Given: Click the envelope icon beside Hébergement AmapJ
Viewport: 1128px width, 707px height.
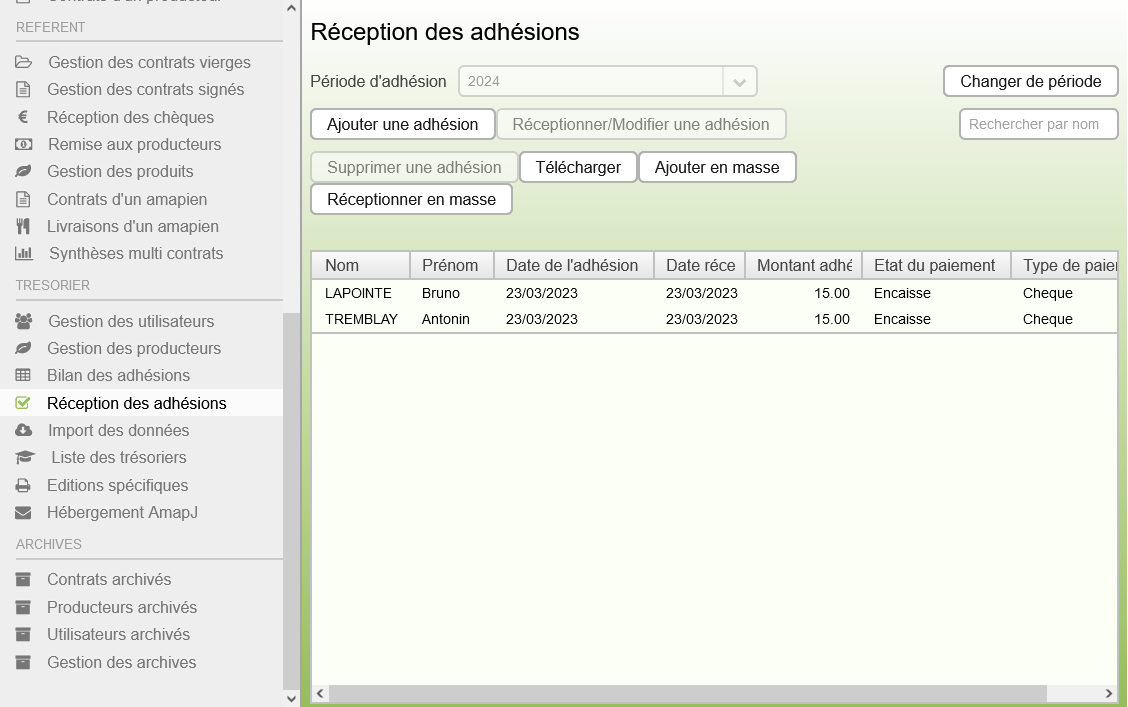Looking at the screenshot, I should (23, 513).
